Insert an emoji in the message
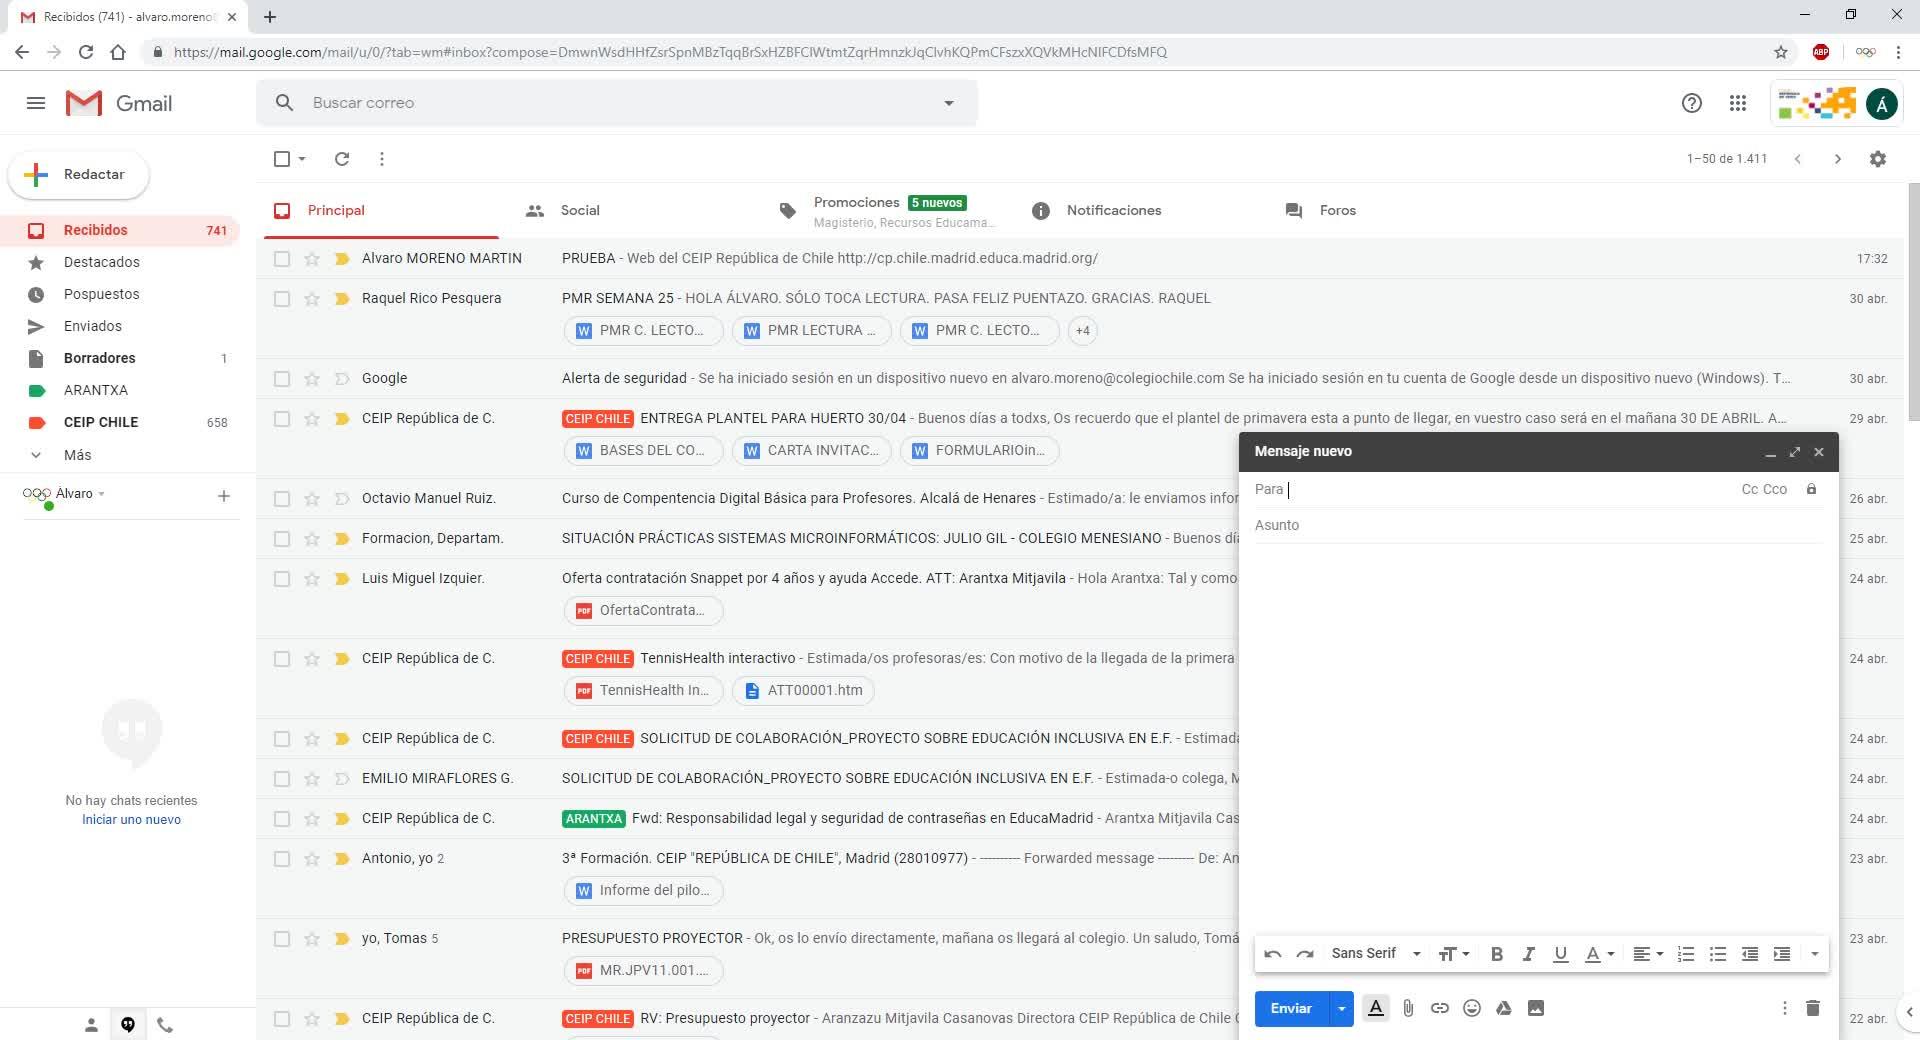 [1472, 1008]
